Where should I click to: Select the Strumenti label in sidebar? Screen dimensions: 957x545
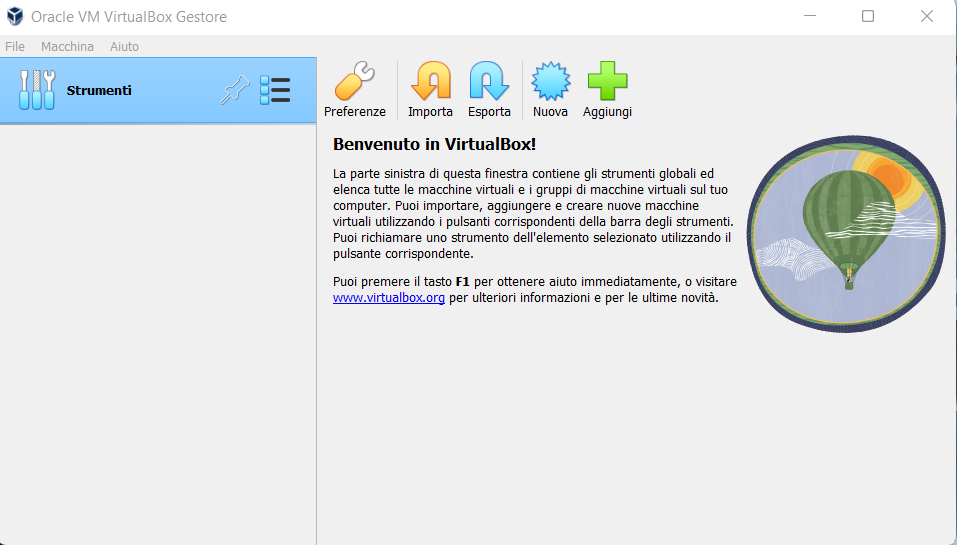pyautogui.click(x=99, y=90)
